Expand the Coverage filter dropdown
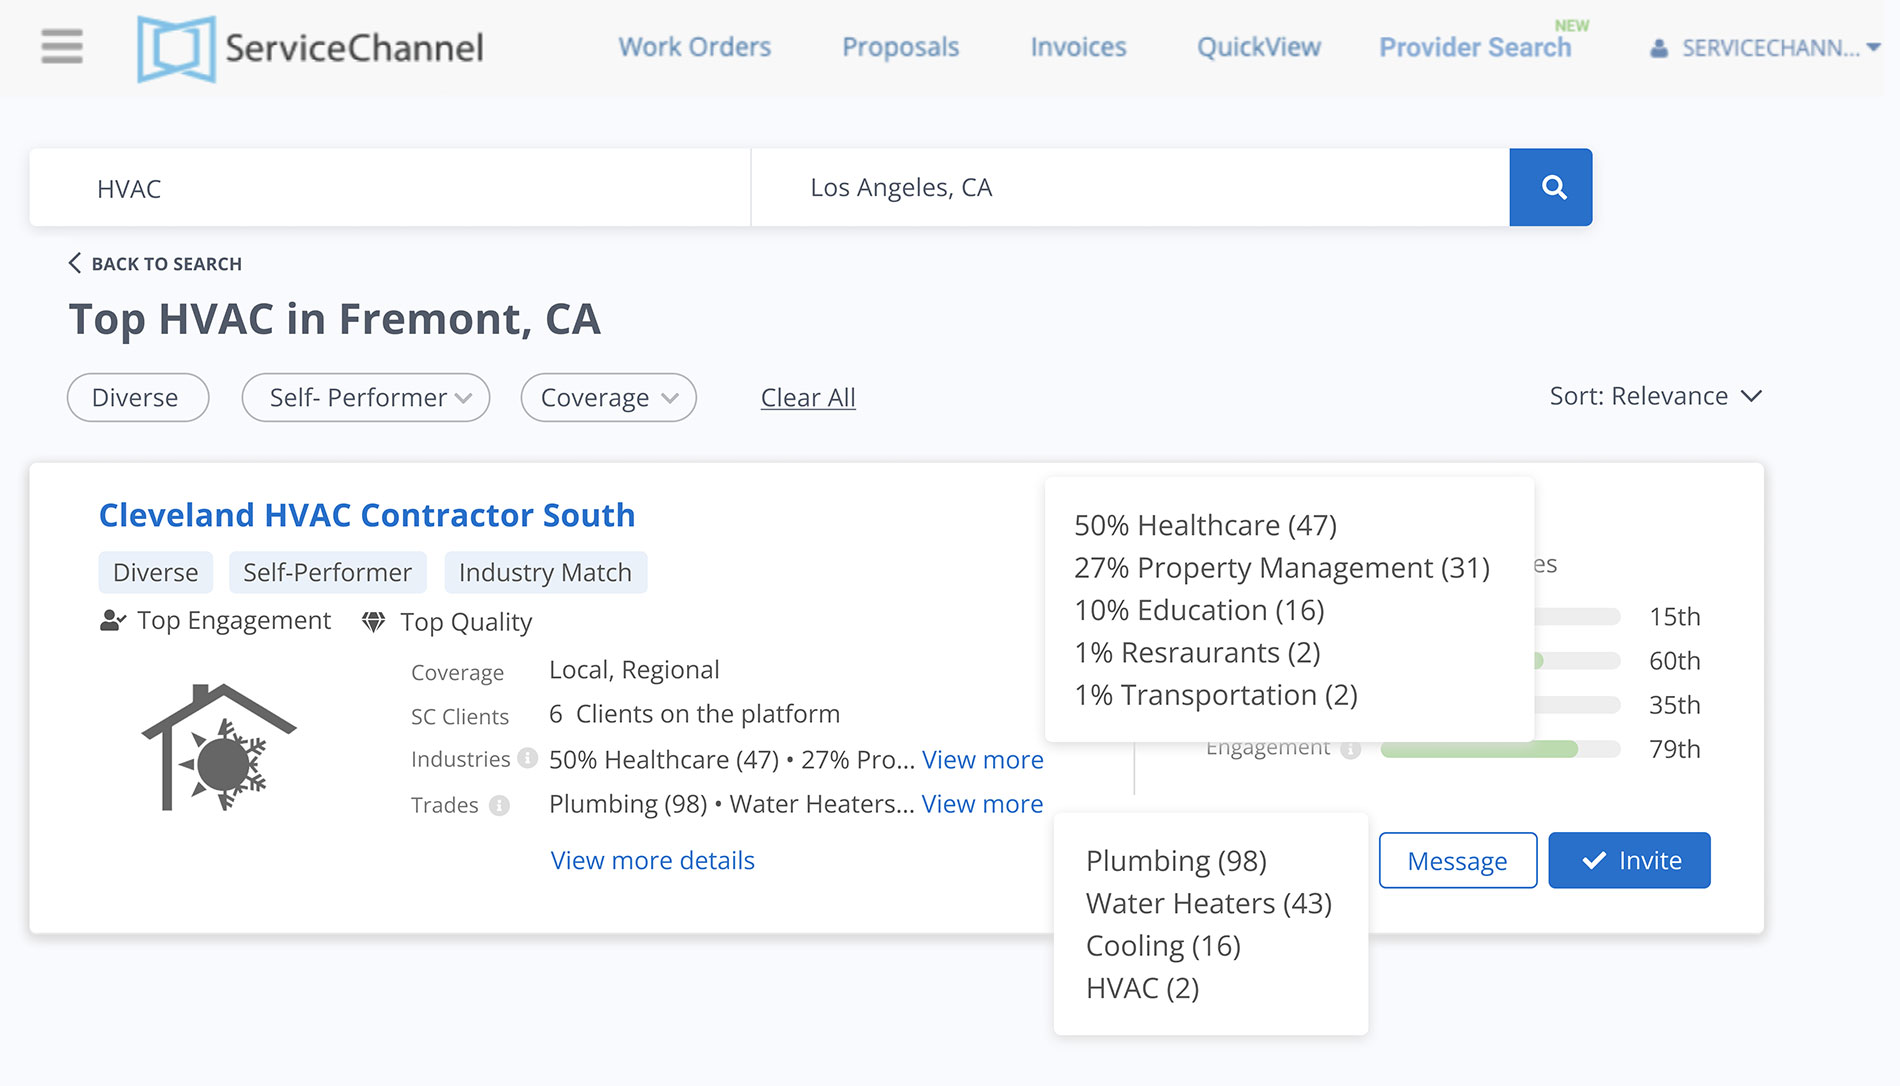The image size is (1900, 1086). [608, 398]
